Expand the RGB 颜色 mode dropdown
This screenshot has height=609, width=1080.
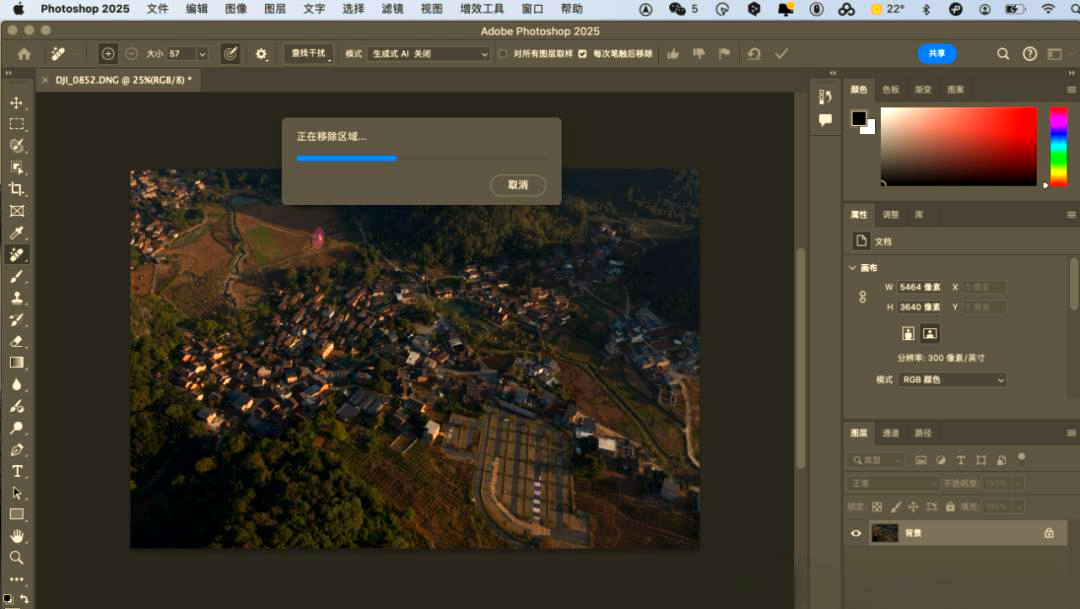(952, 380)
